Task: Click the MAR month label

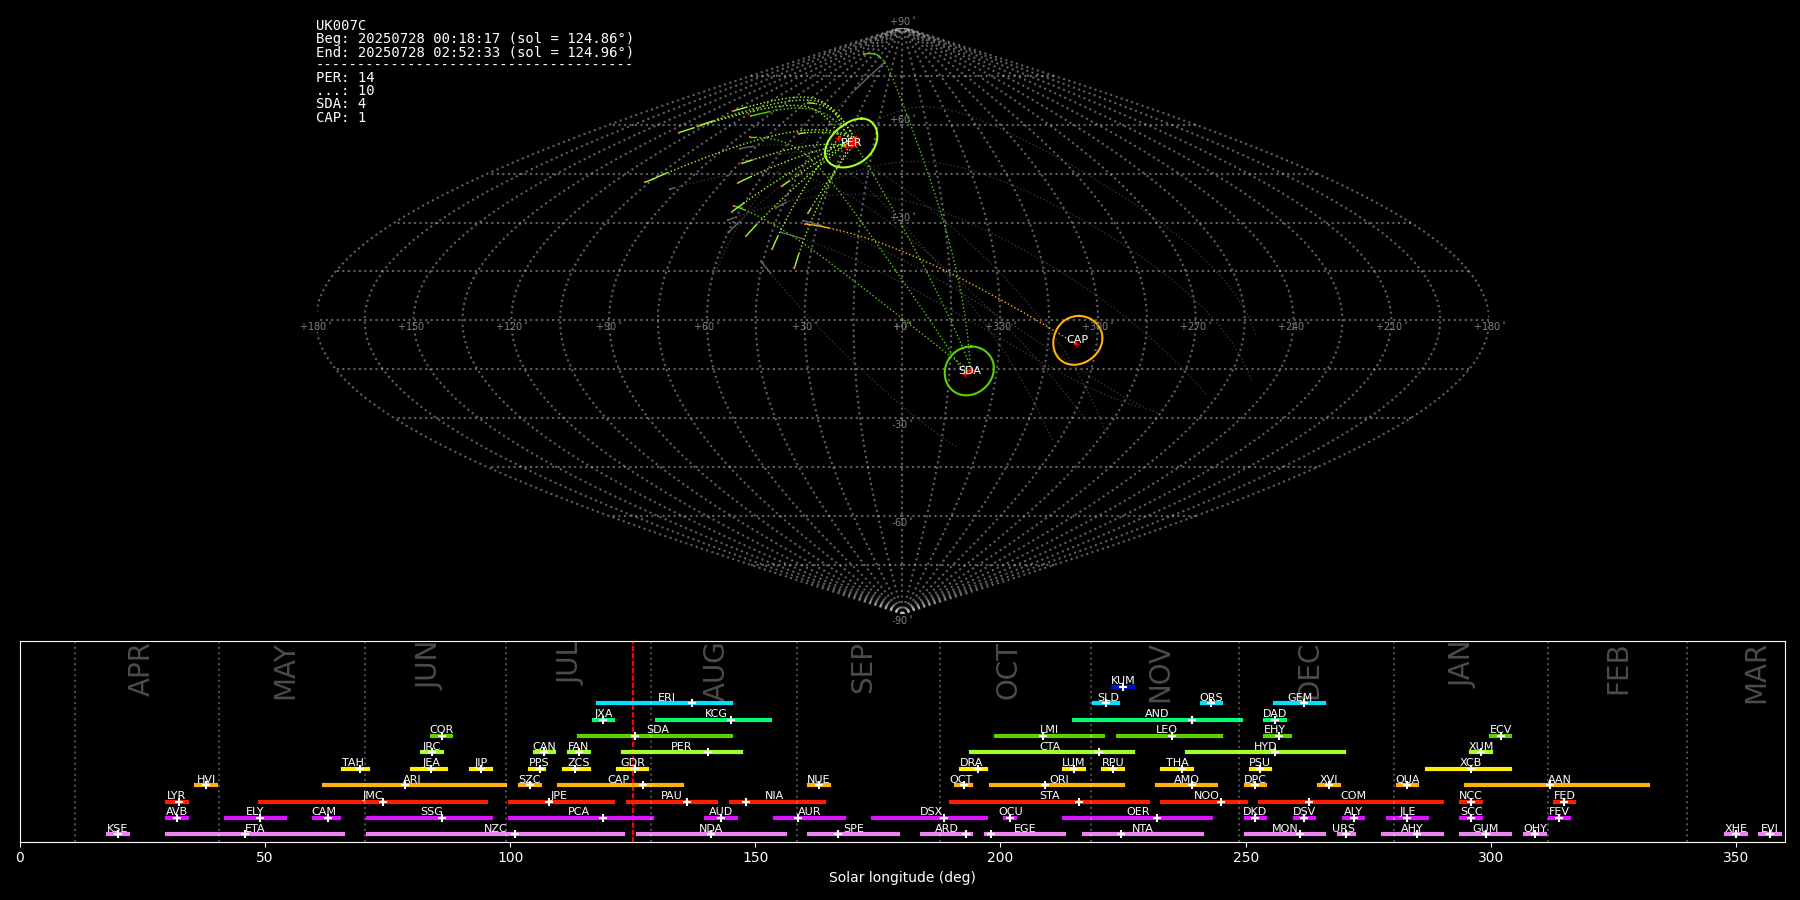Action: [x=1756, y=675]
